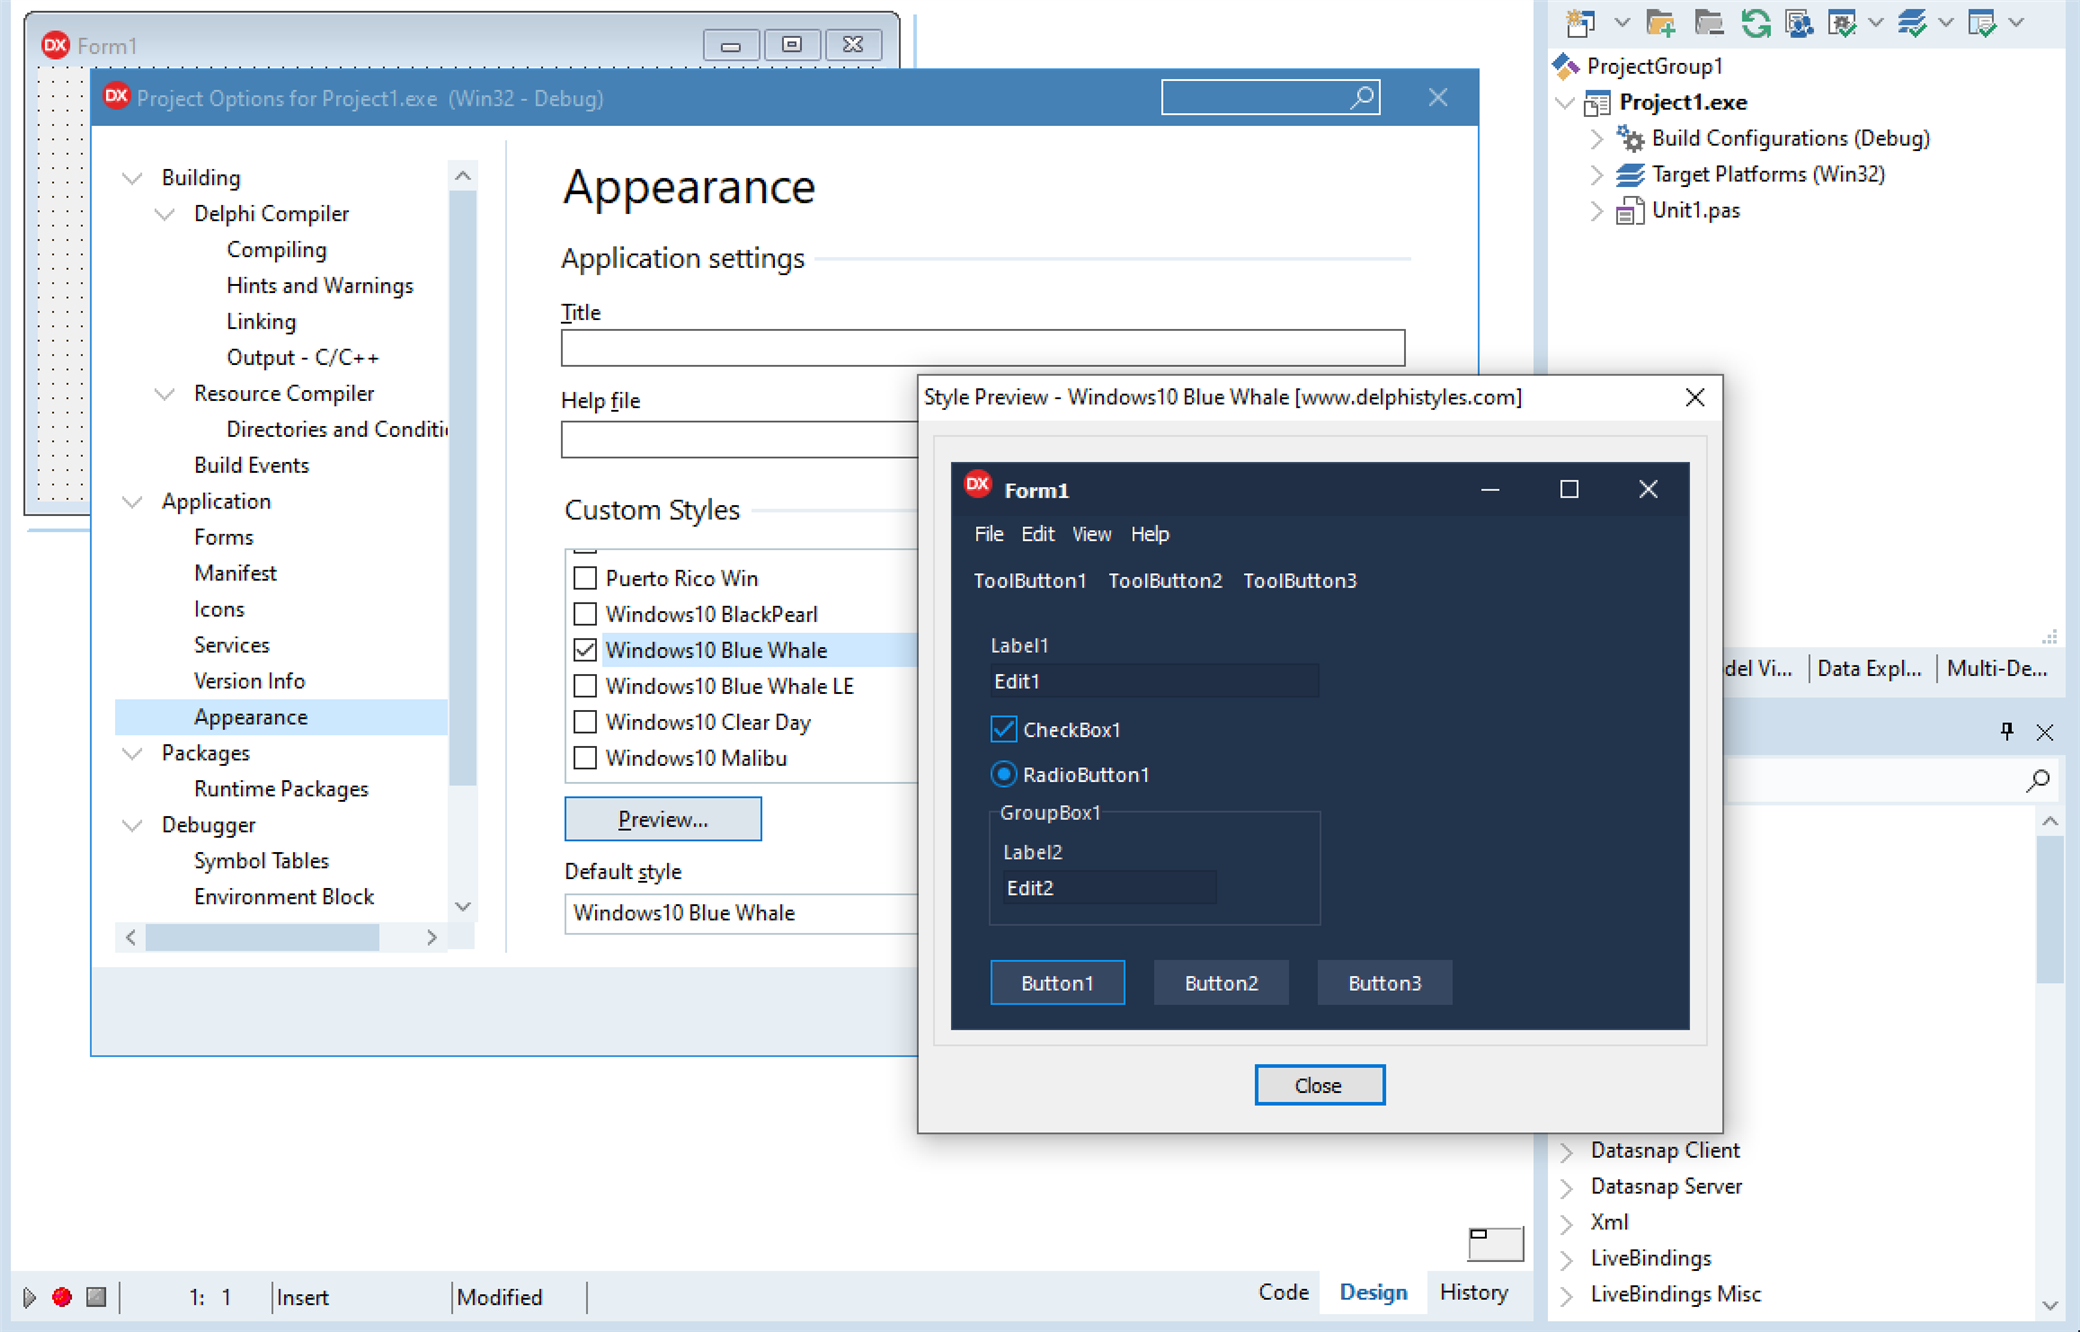
Task: Click the Build Configurations gear icon
Action: click(1630, 138)
